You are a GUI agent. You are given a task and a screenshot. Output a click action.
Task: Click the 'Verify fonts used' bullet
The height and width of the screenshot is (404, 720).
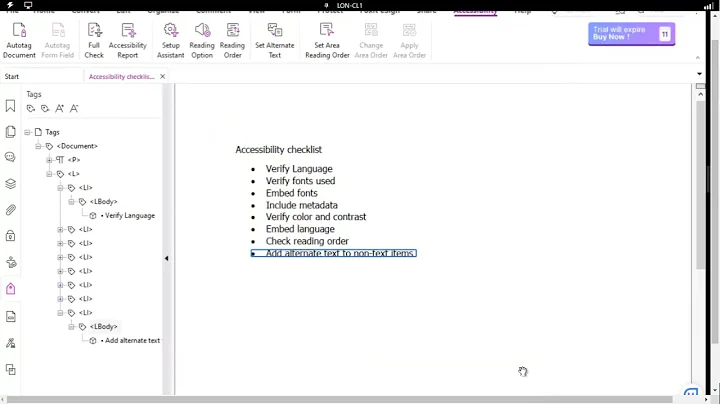click(300, 181)
